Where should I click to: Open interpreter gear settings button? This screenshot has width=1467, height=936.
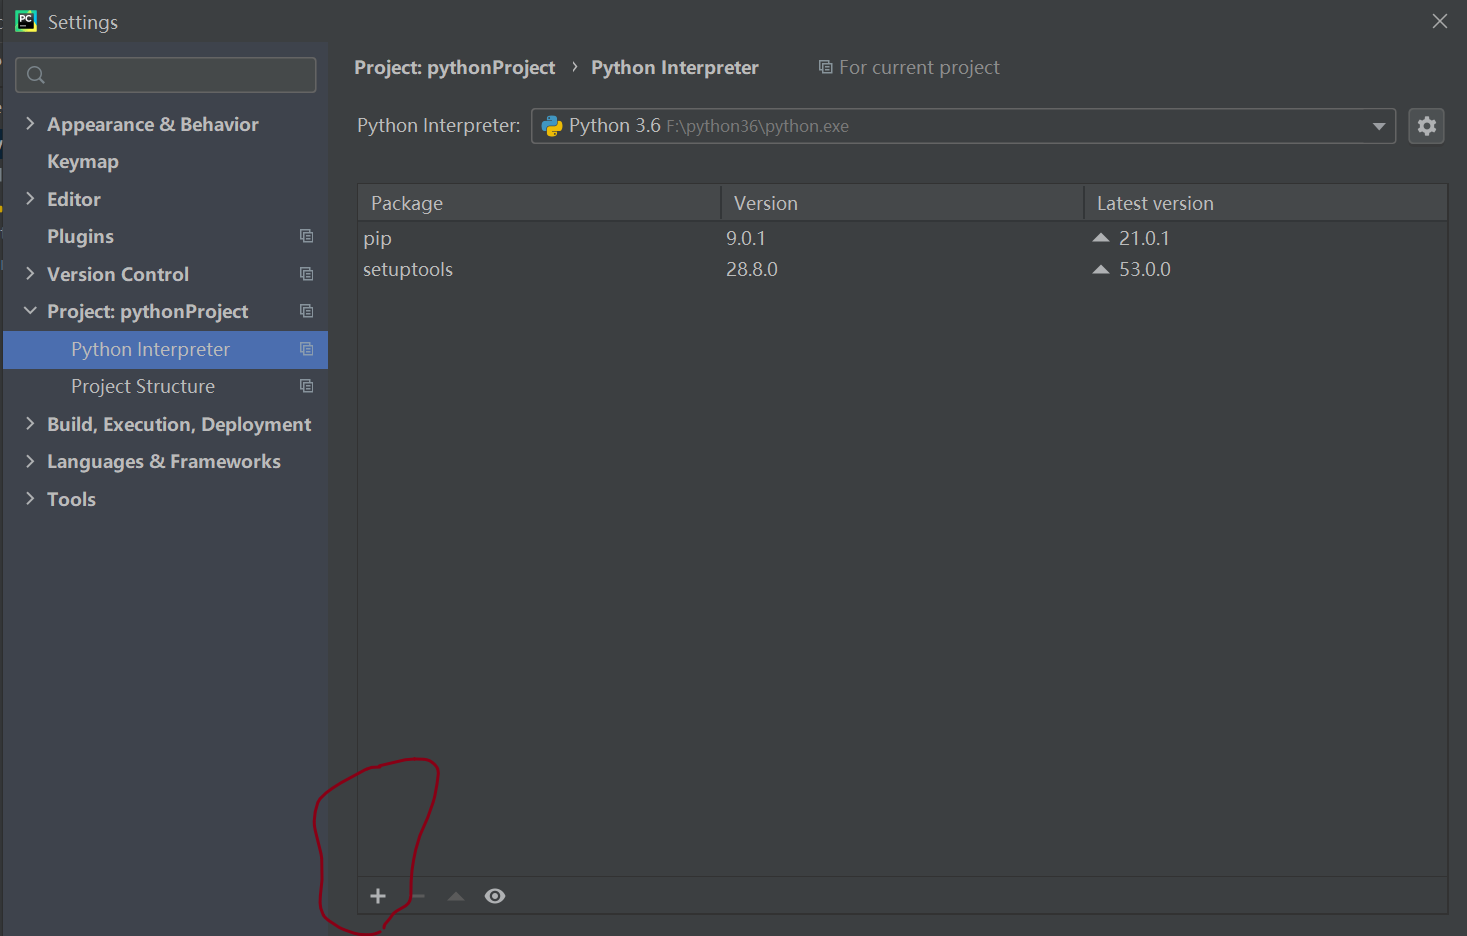pyautogui.click(x=1427, y=126)
